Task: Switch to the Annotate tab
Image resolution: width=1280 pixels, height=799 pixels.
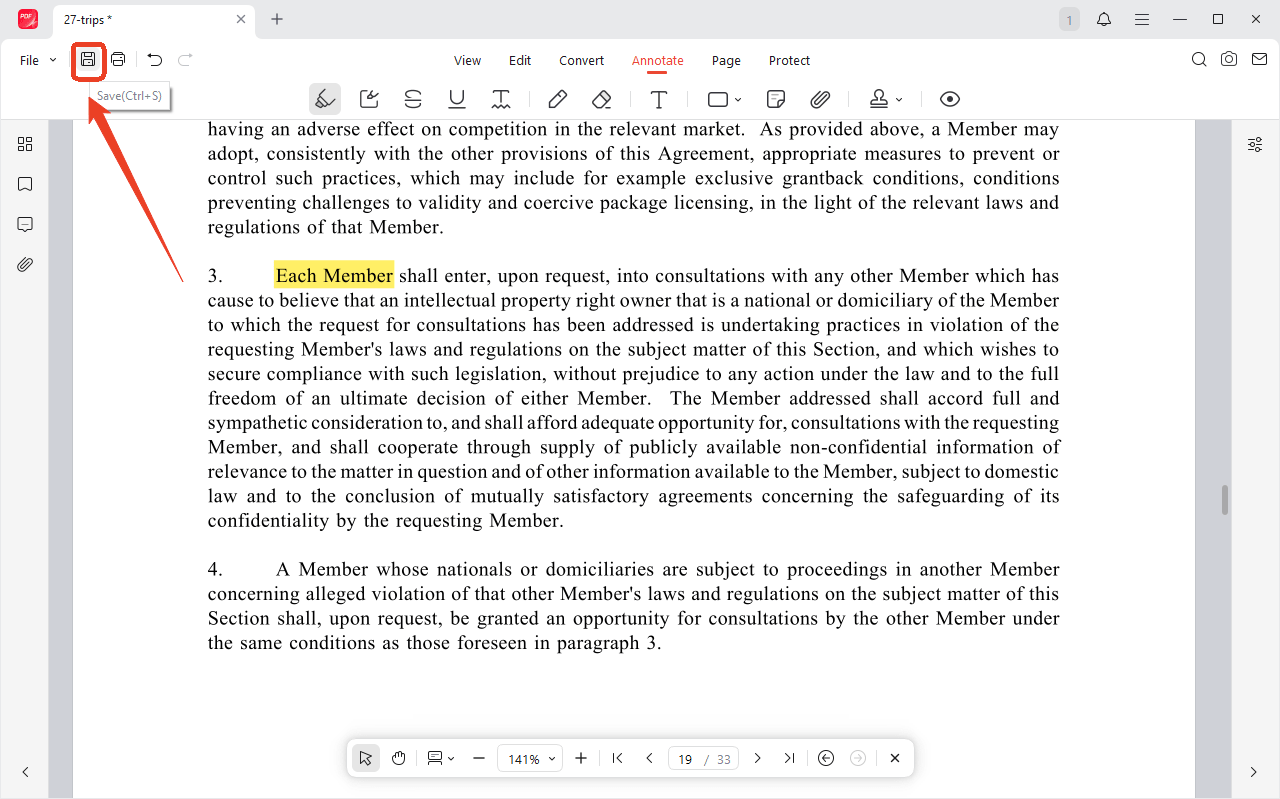Action: point(658,60)
